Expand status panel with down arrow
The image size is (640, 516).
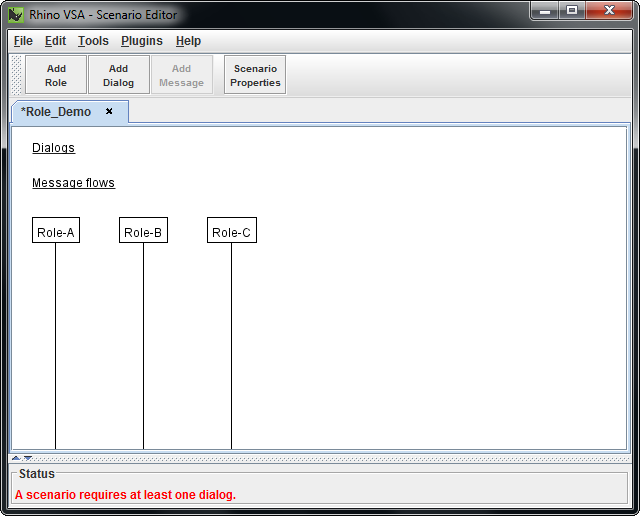28,458
